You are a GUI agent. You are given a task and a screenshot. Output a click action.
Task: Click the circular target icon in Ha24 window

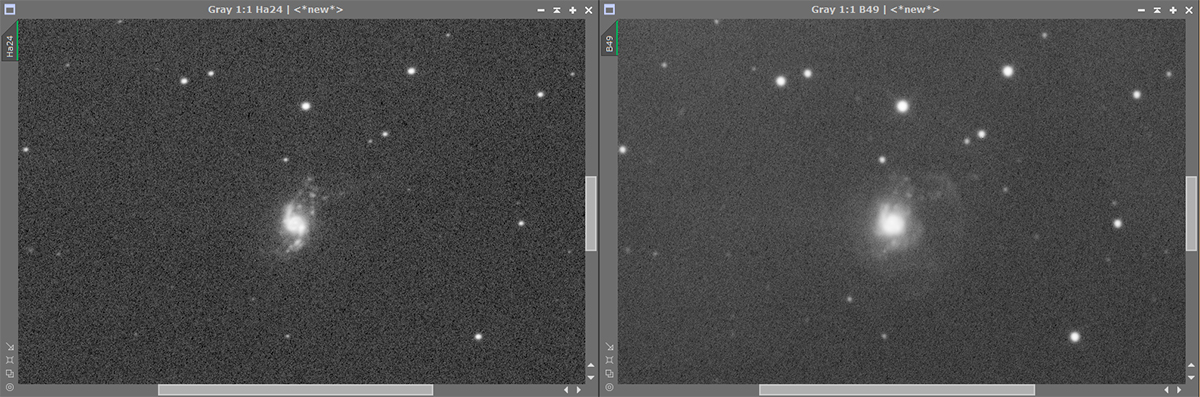click(9, 386)
